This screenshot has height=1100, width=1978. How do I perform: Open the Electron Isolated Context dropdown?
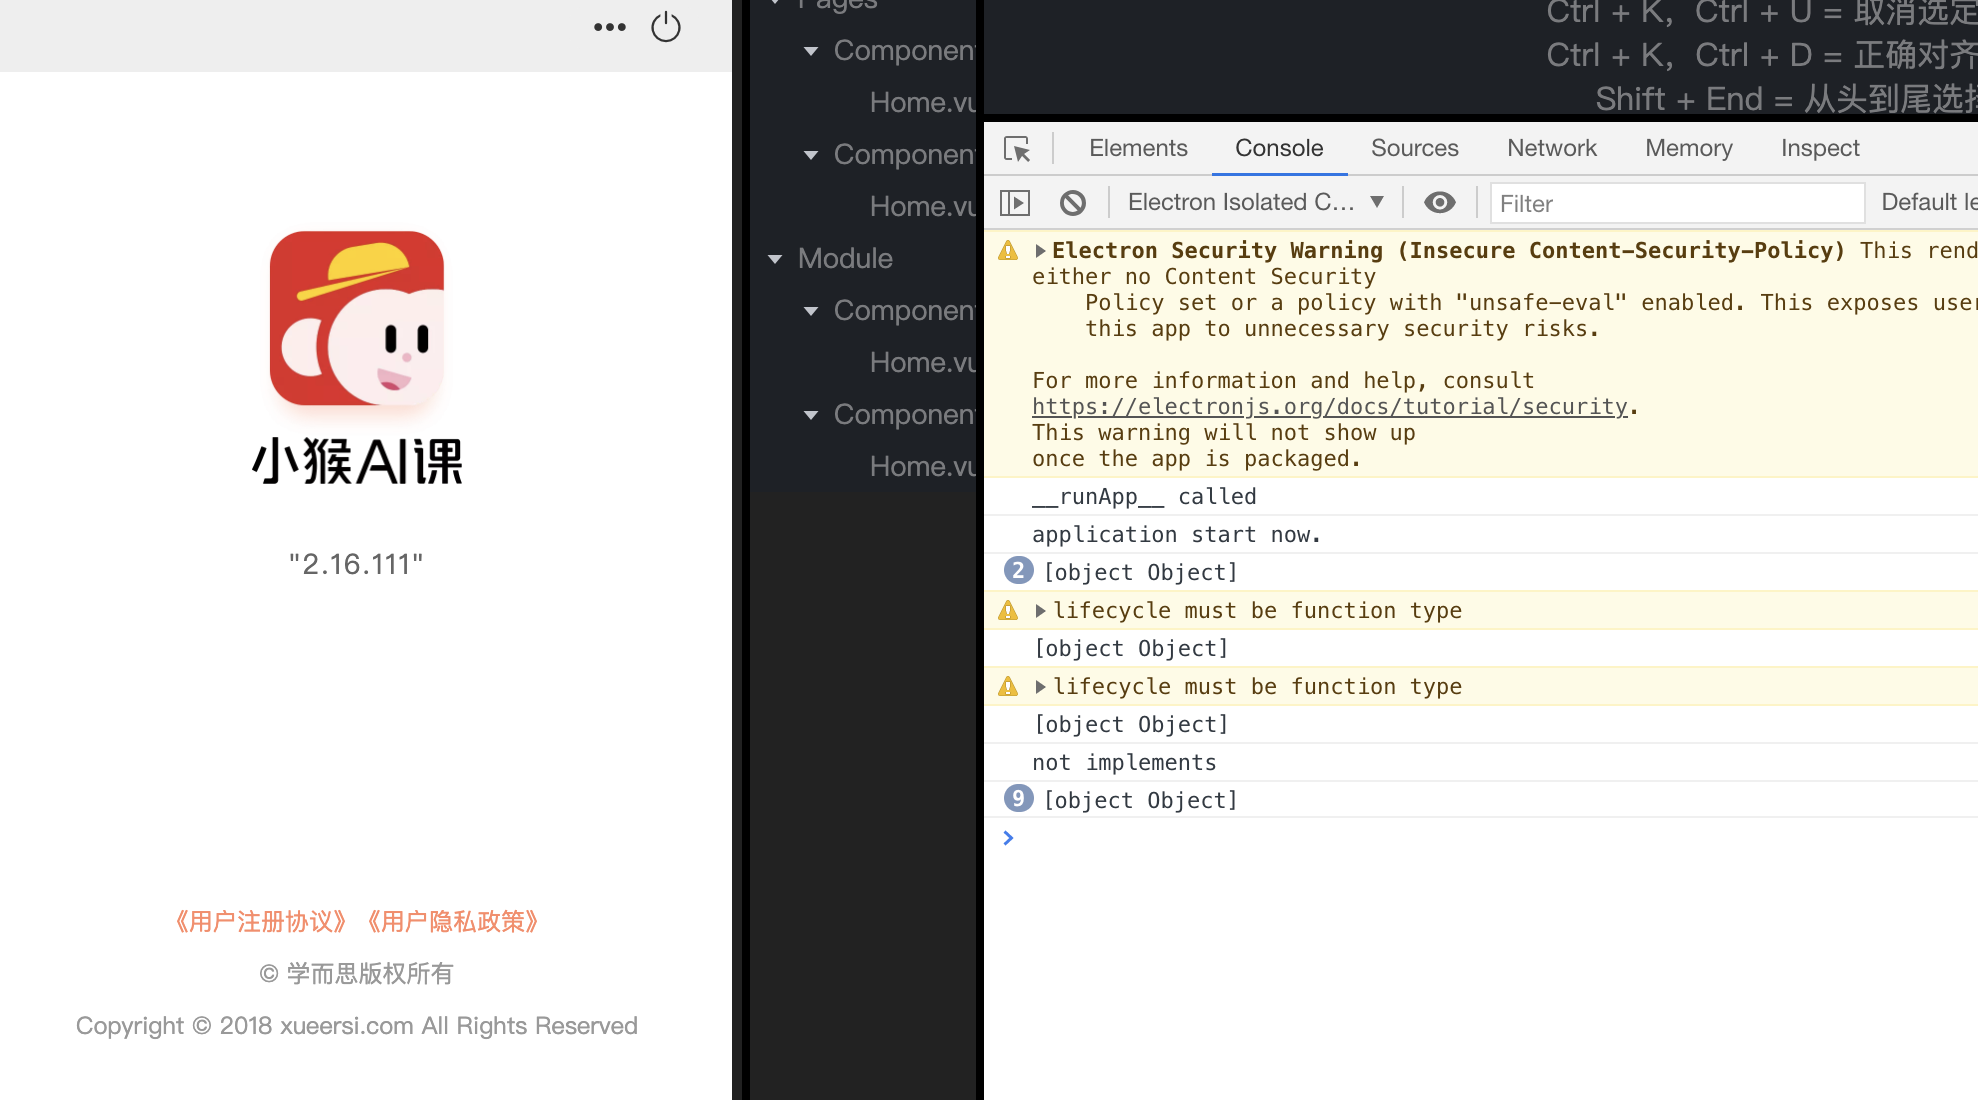point(1255,203)
